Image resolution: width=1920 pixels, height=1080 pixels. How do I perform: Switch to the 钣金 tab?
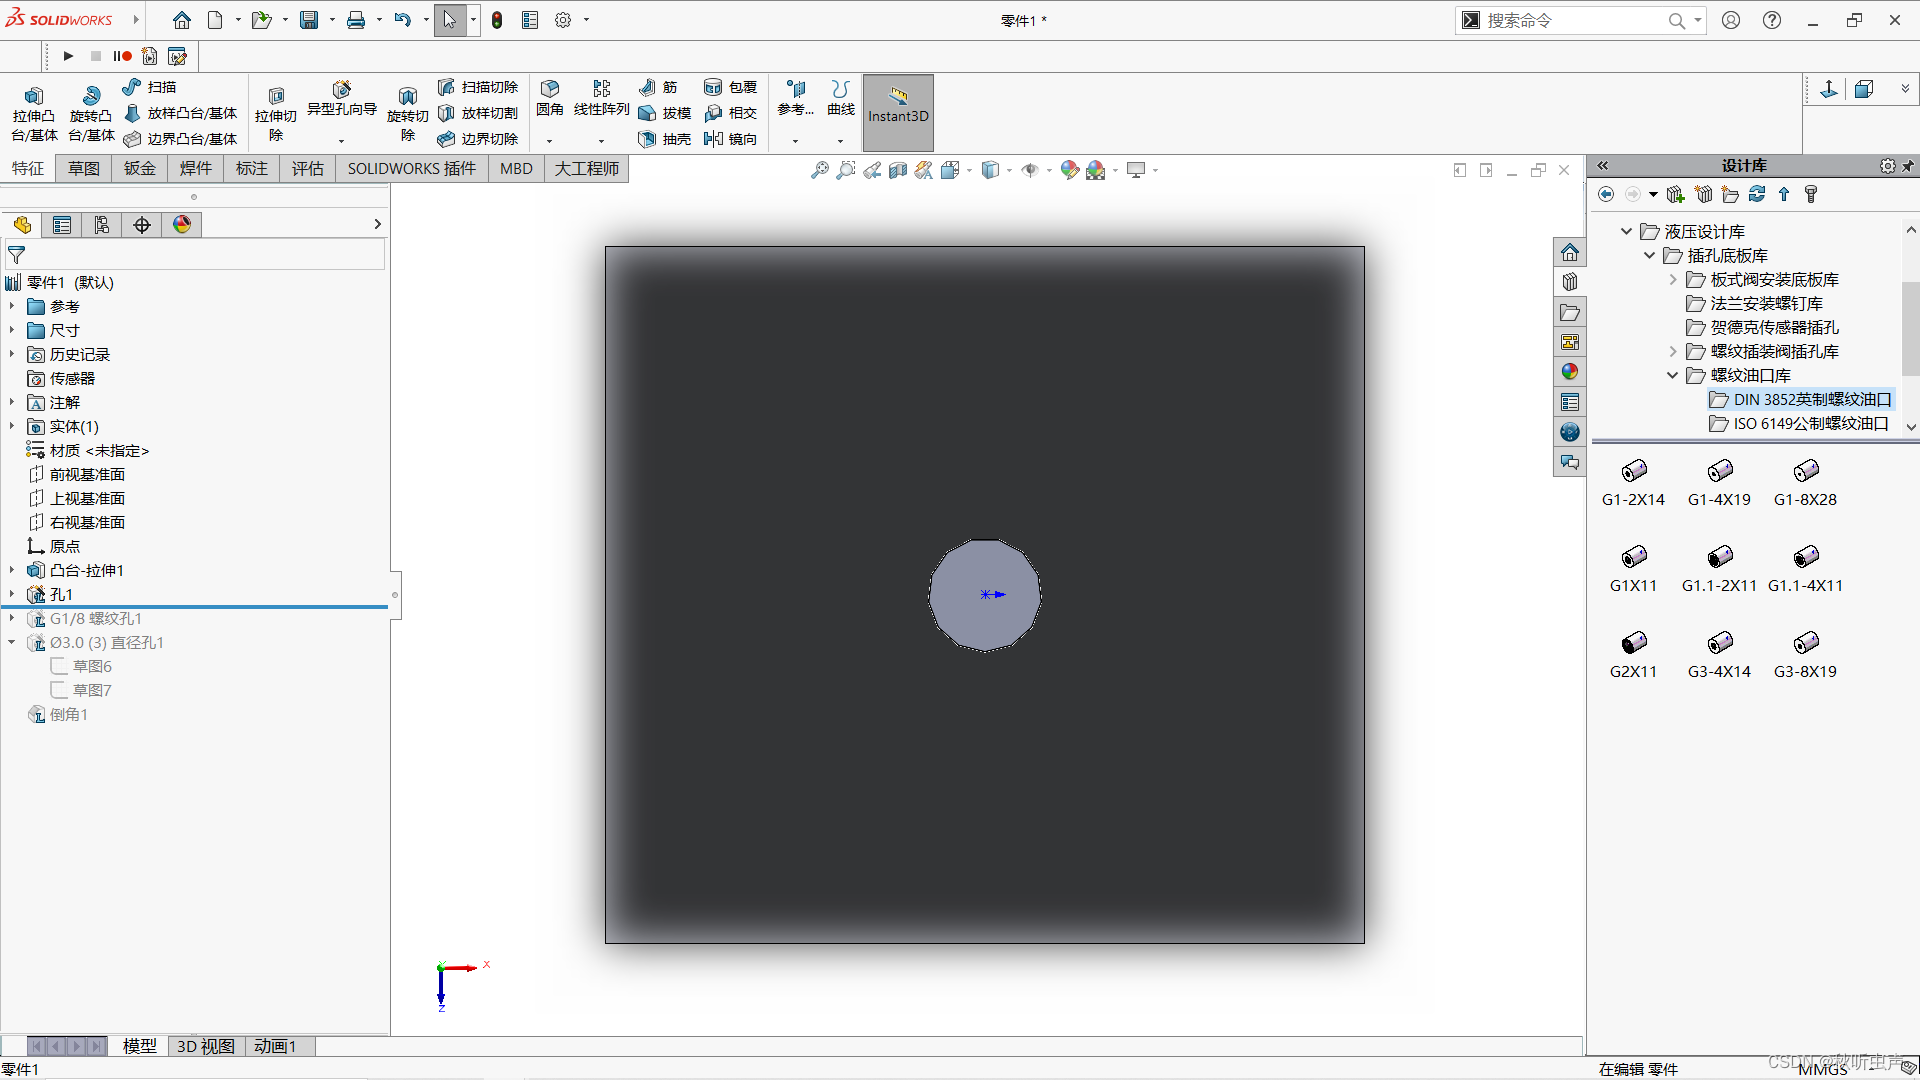click(x=140, y=169)
